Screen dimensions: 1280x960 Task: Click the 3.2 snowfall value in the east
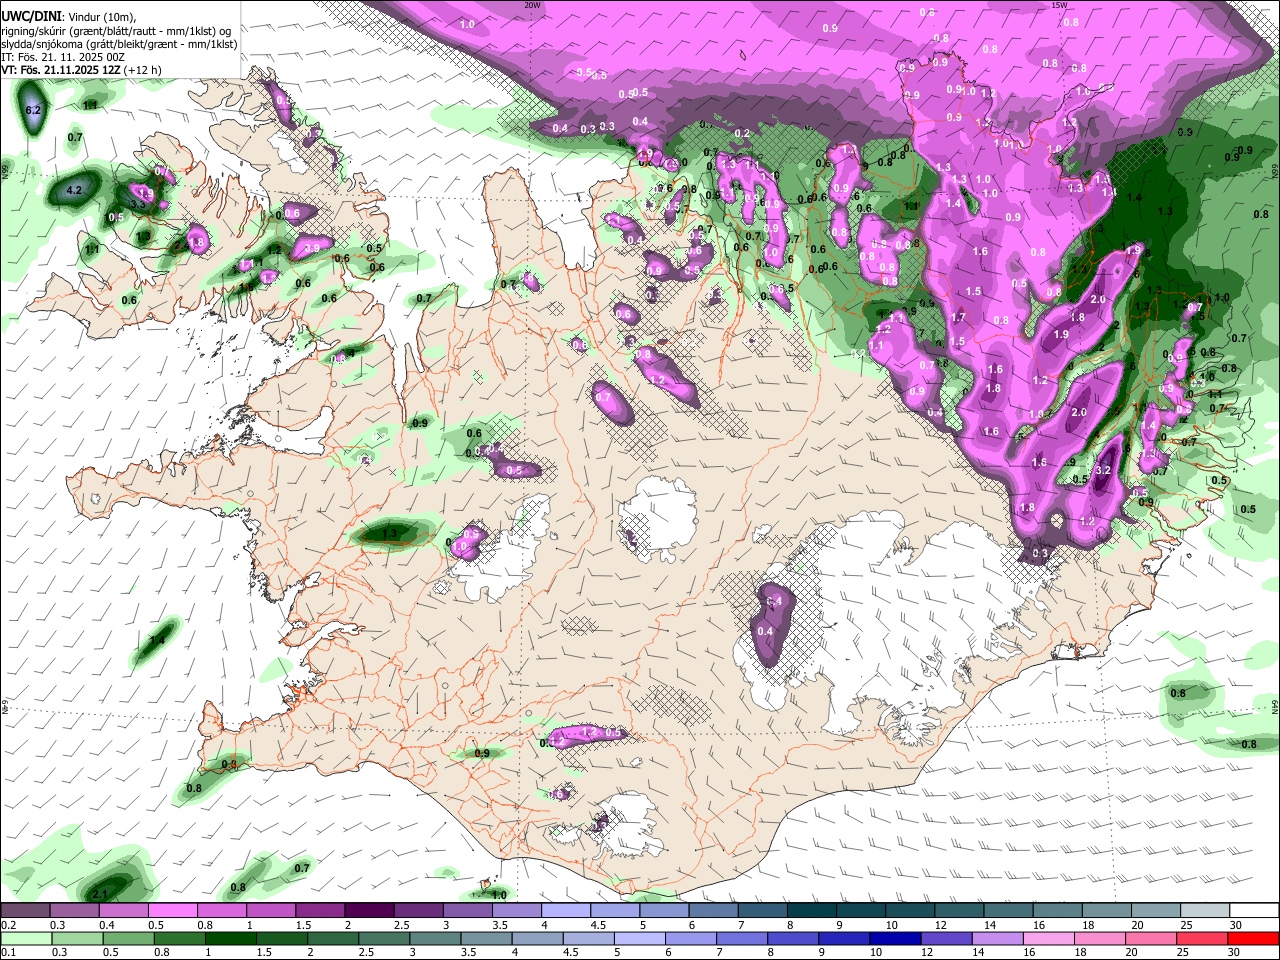[1104, 470]
